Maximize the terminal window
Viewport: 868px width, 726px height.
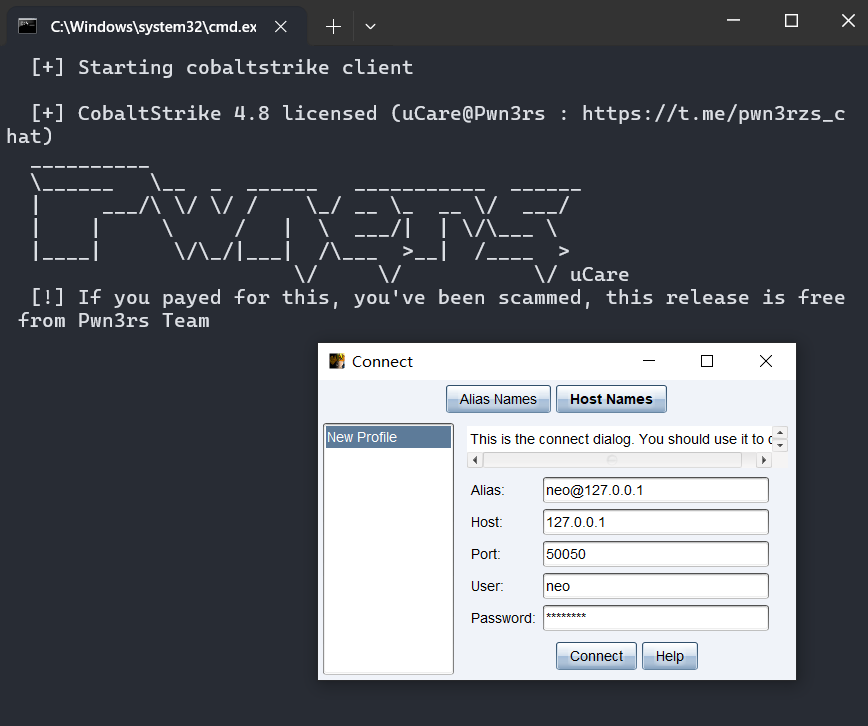click(792, 21)
